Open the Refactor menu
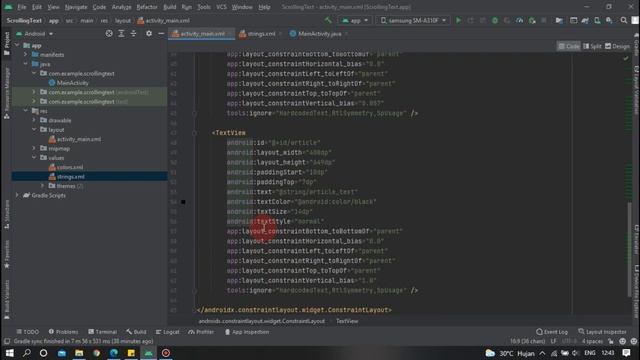The height and width of the screenshot is (360, 640). coord(147,7)
